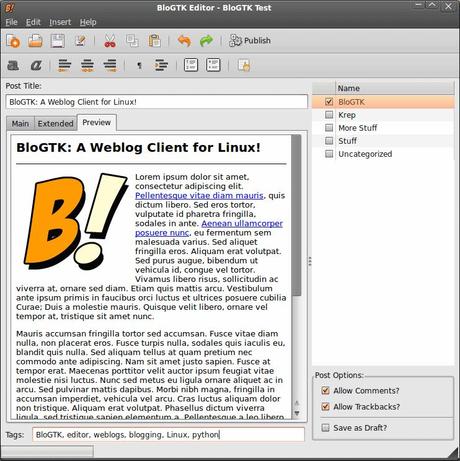This screenshot has width=460, height=461.
Task: Click the BloGTK app icon in title bar
Action: [10, 8]
